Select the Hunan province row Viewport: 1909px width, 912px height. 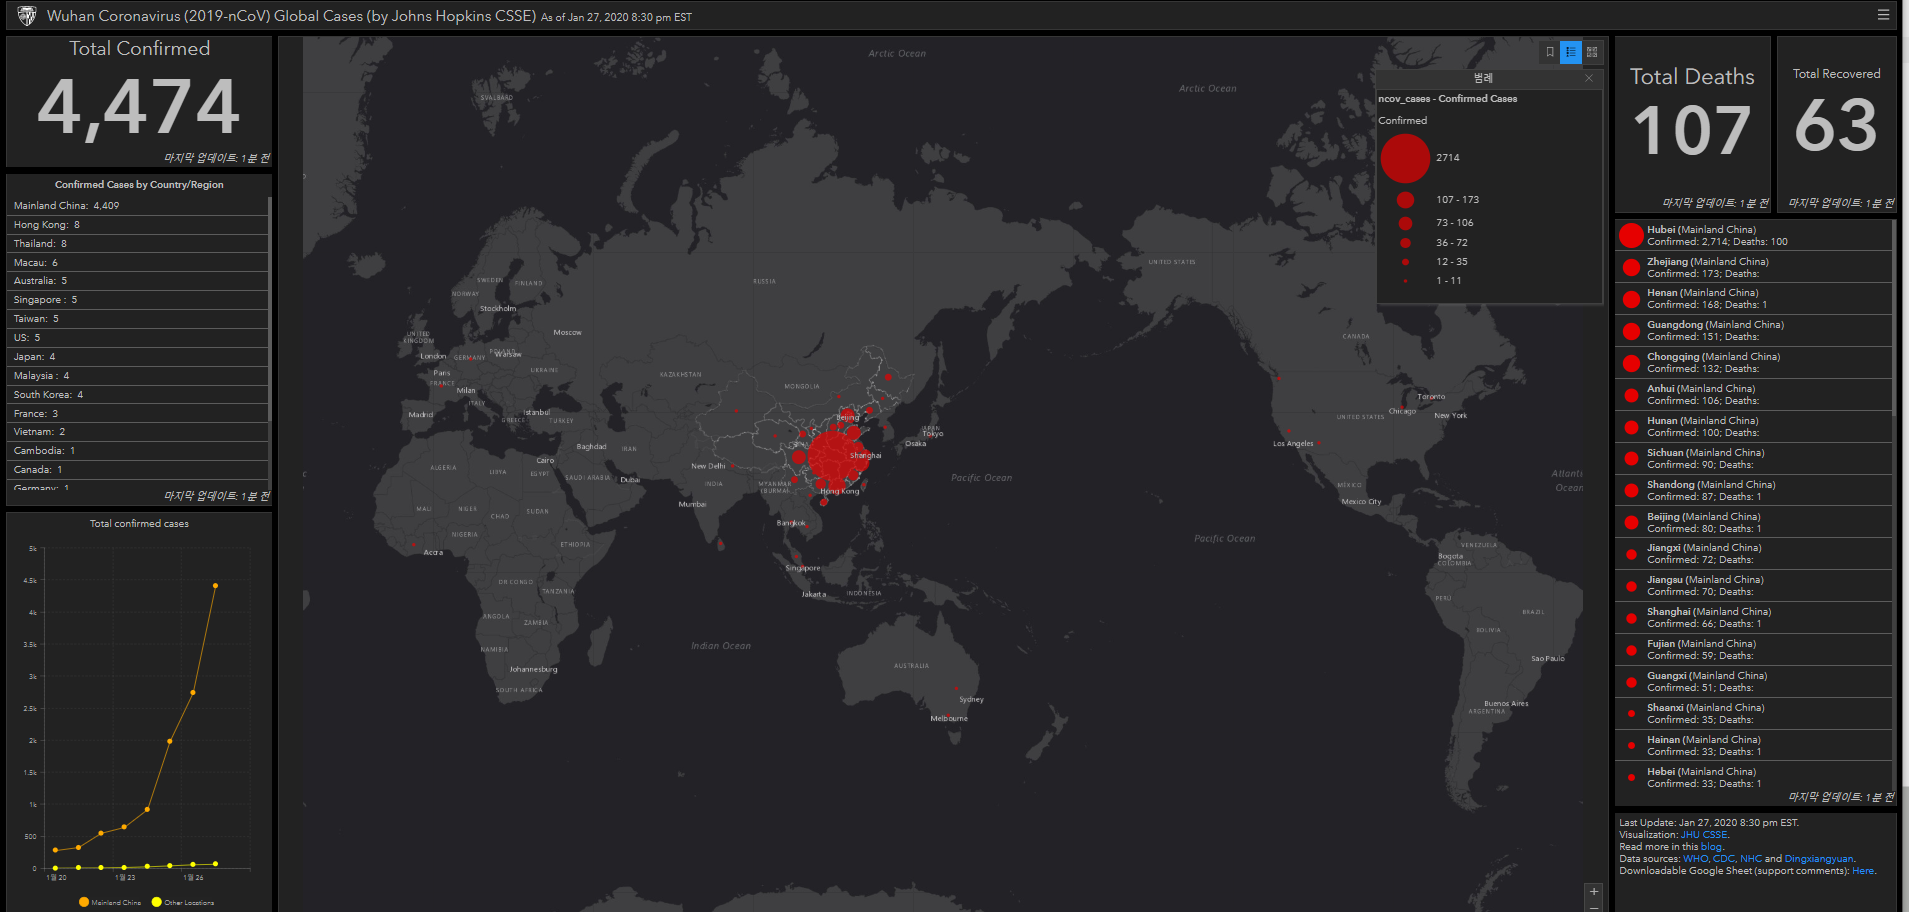[x=1753, y=427]
